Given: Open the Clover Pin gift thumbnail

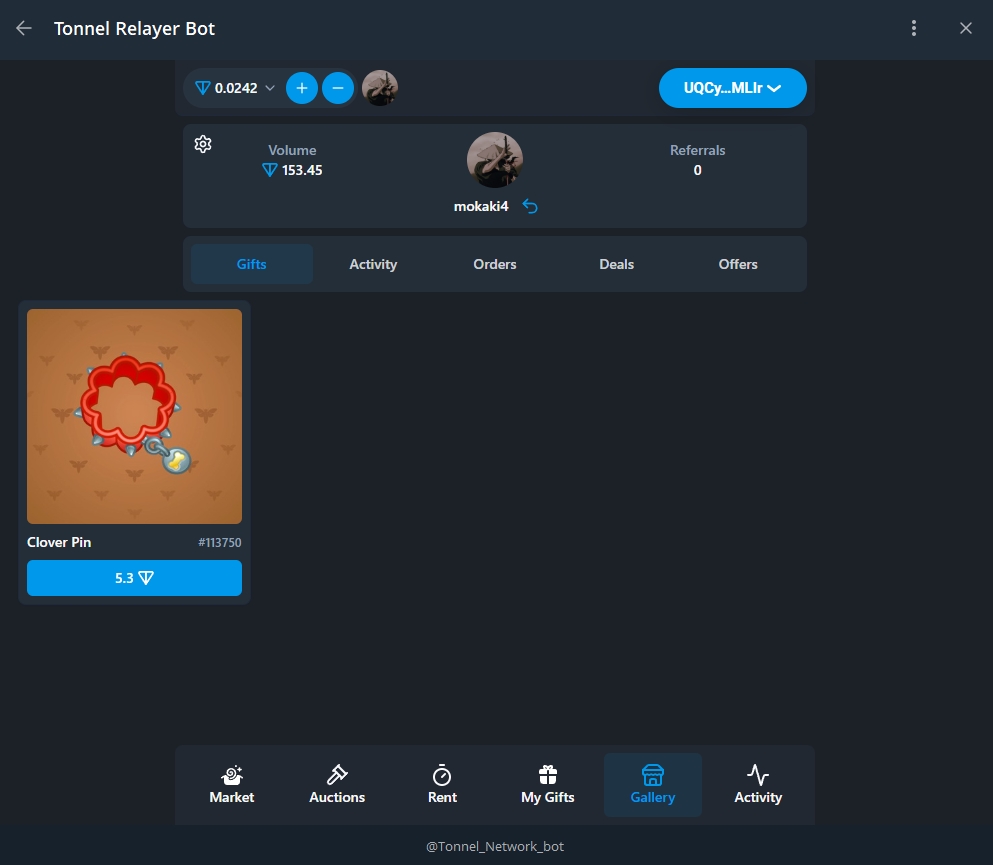Looking at the screenshot, I should (x=134, y=416).
